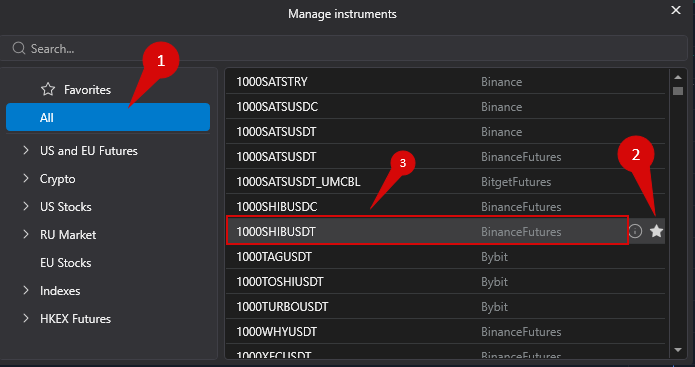Select the All category
This screenshot has width=695, height=367.
tap(108, 117)
